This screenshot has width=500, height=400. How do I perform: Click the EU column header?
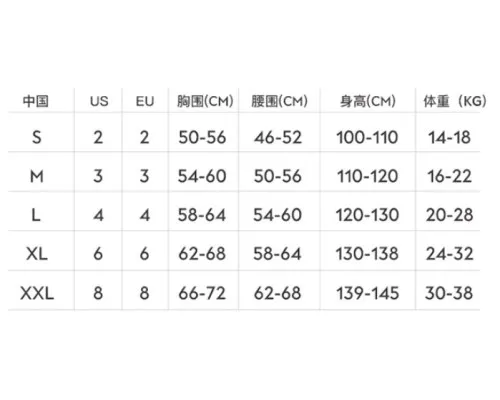click(145, 101)
